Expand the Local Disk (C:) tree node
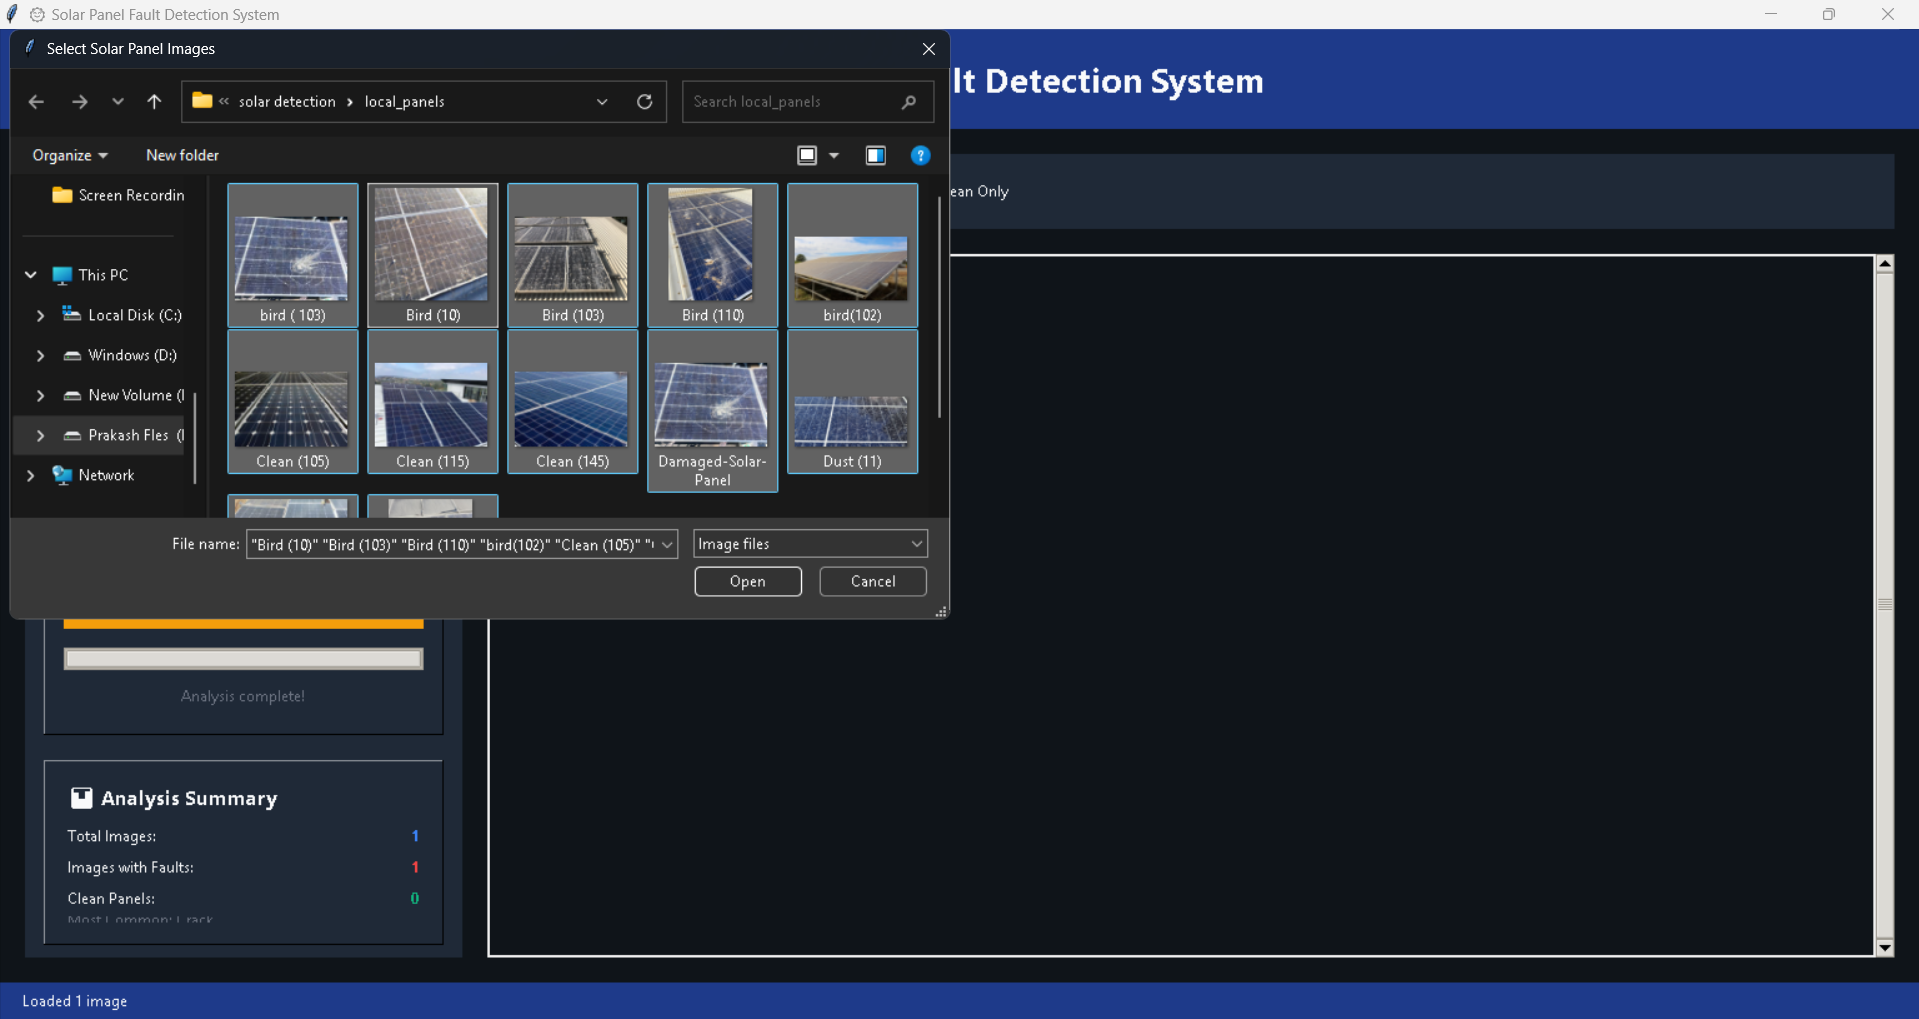 40,315
